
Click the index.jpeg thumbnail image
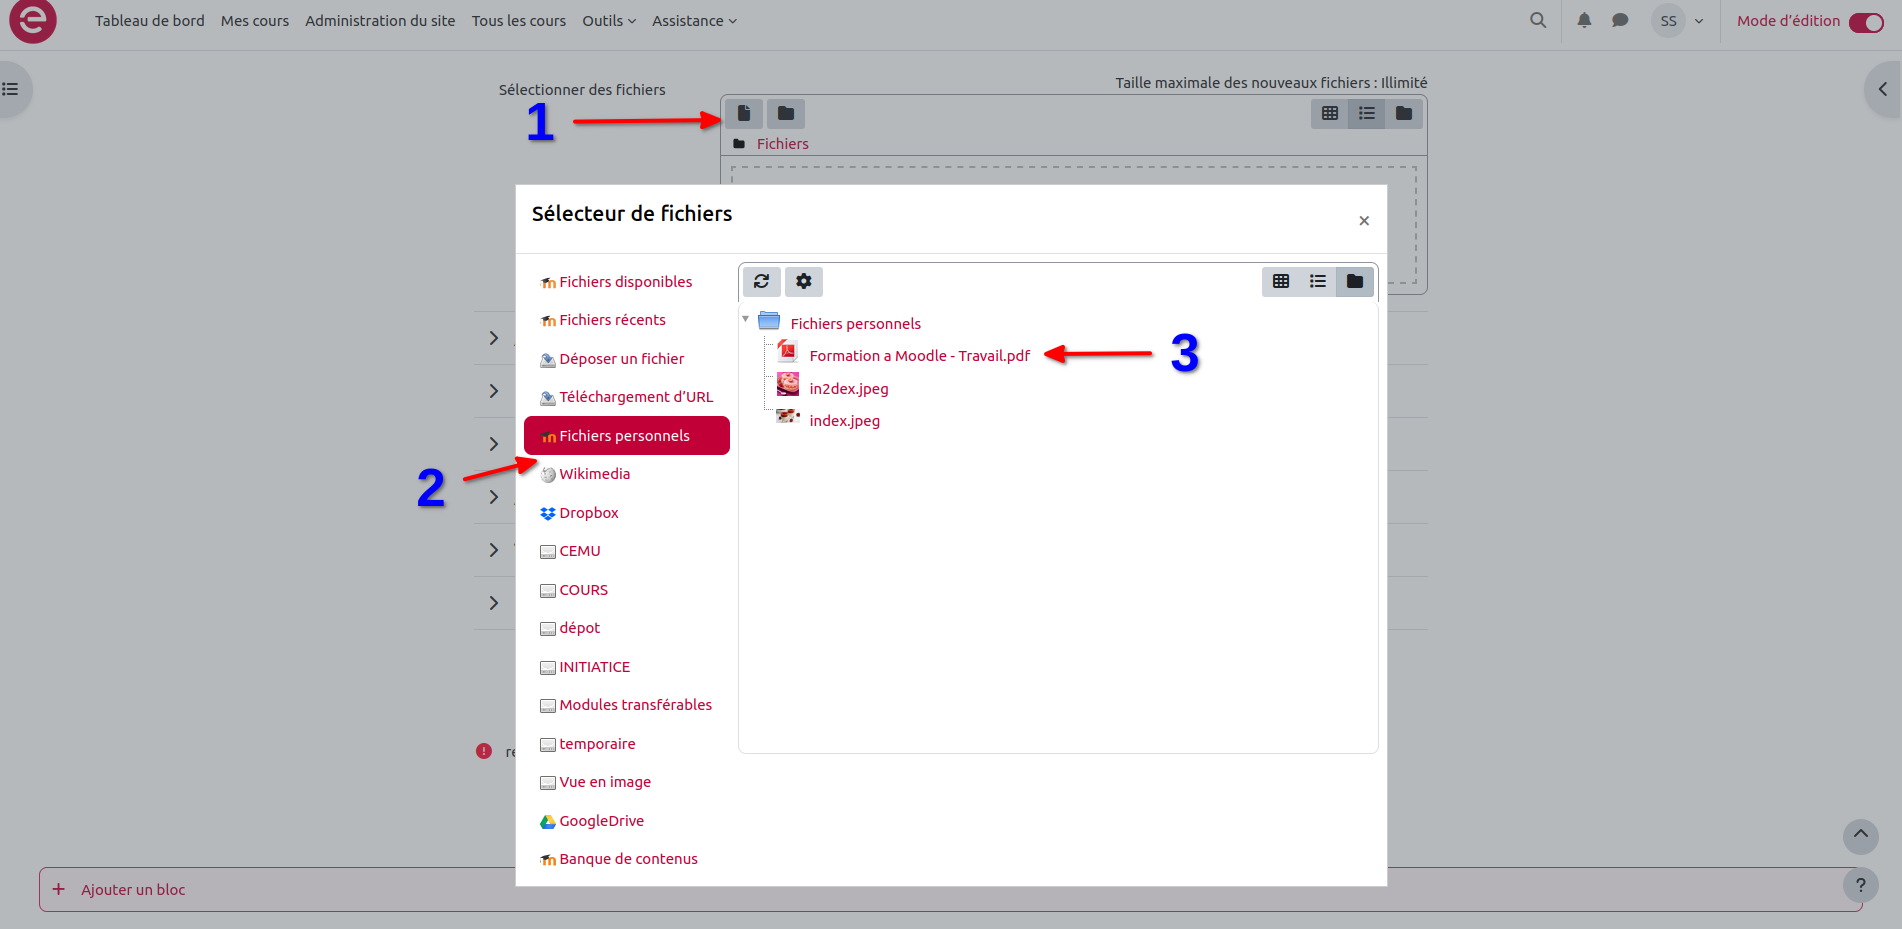point(788,417)
